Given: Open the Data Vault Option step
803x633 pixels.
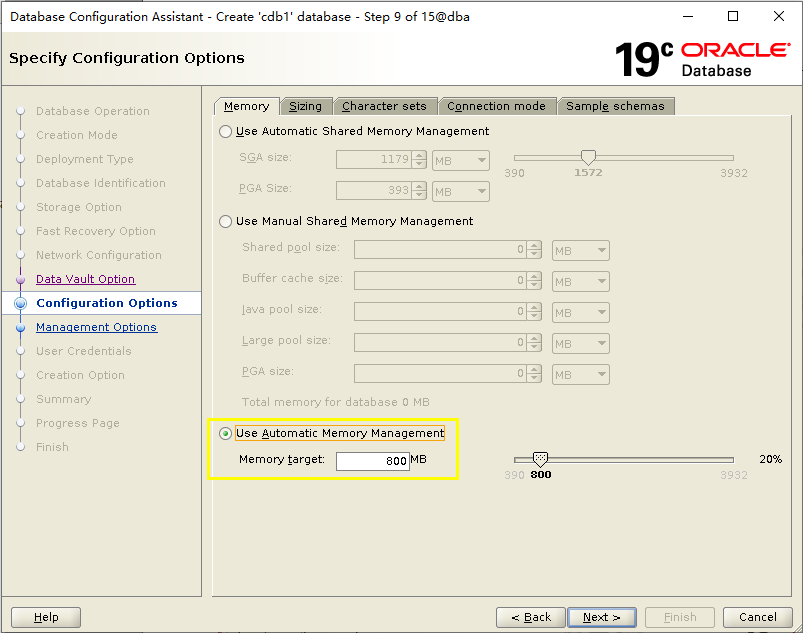Looking at the screenshot, I should point(86,279).
